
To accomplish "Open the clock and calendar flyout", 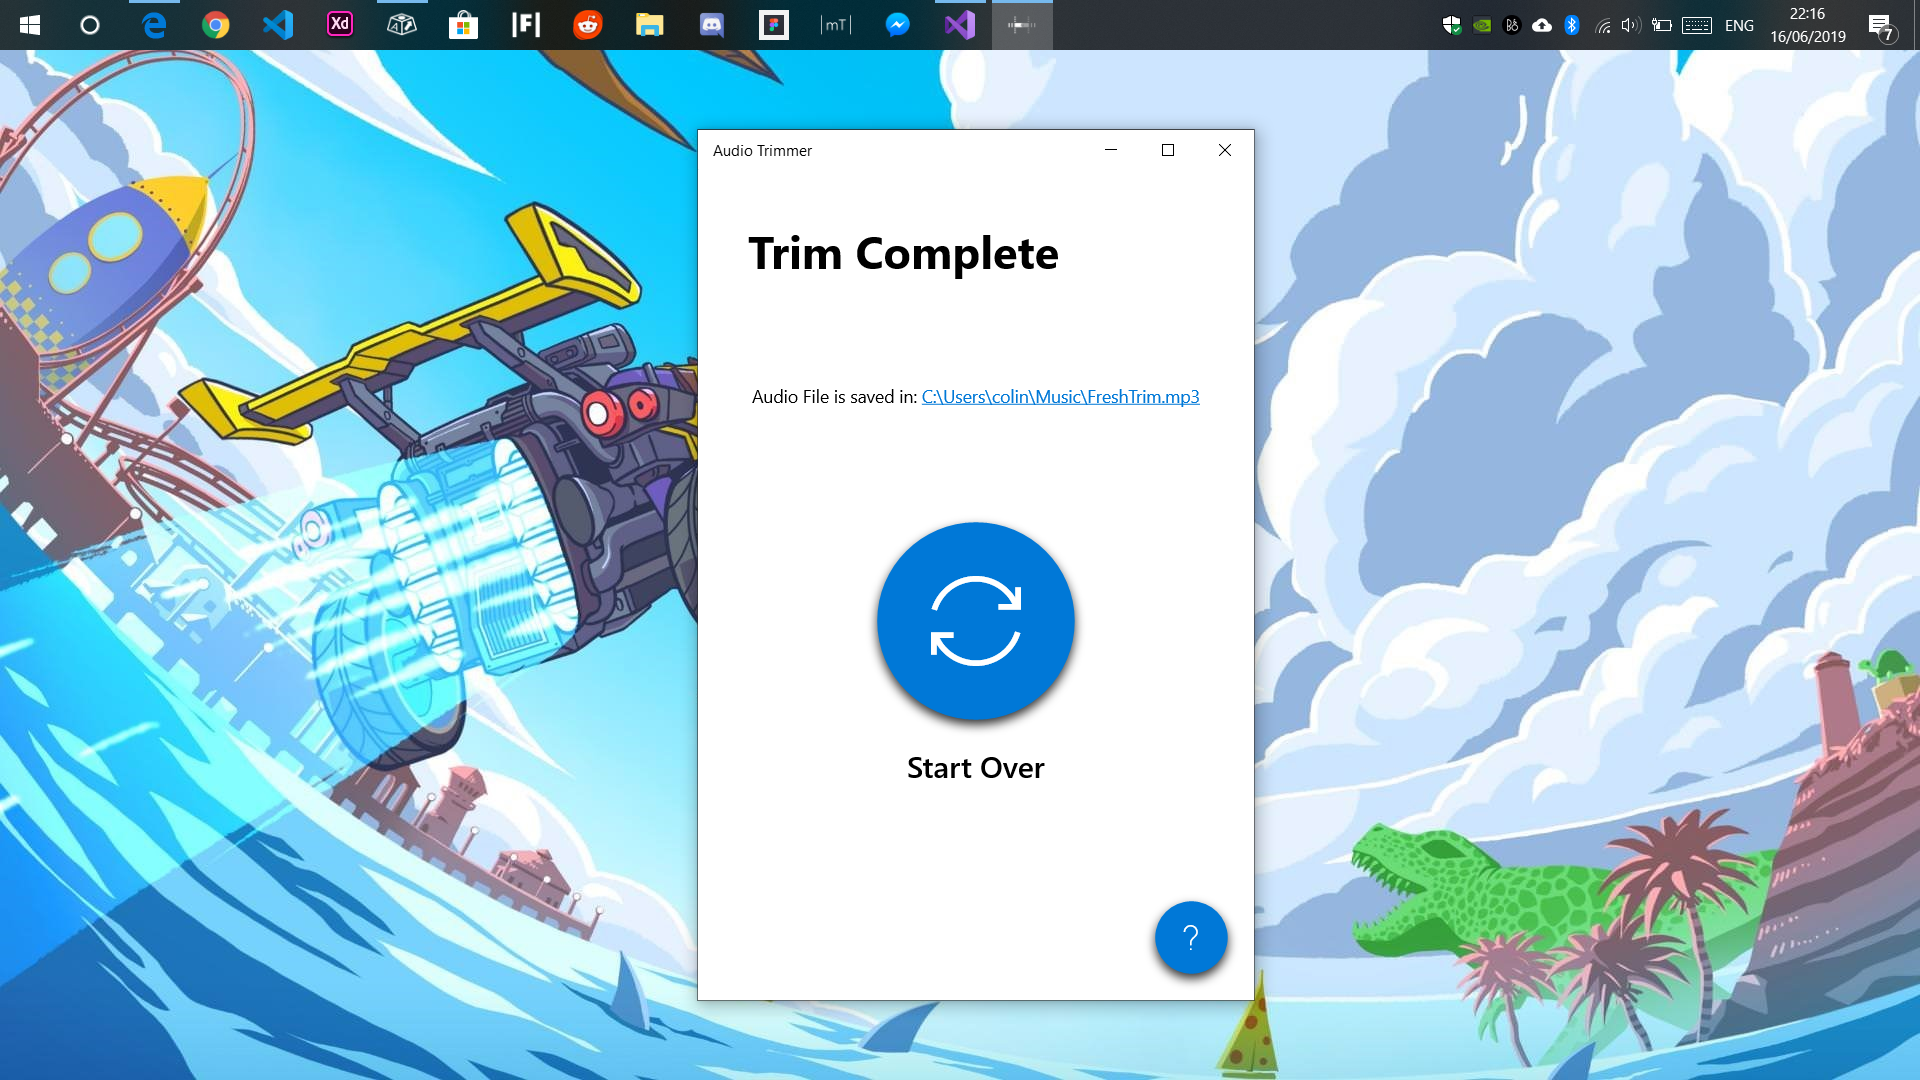I will click(x=1807, y=25).
